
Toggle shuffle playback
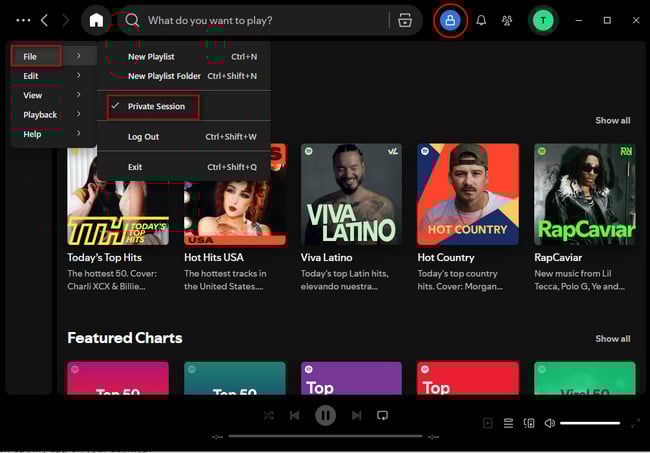coord(269,415)
